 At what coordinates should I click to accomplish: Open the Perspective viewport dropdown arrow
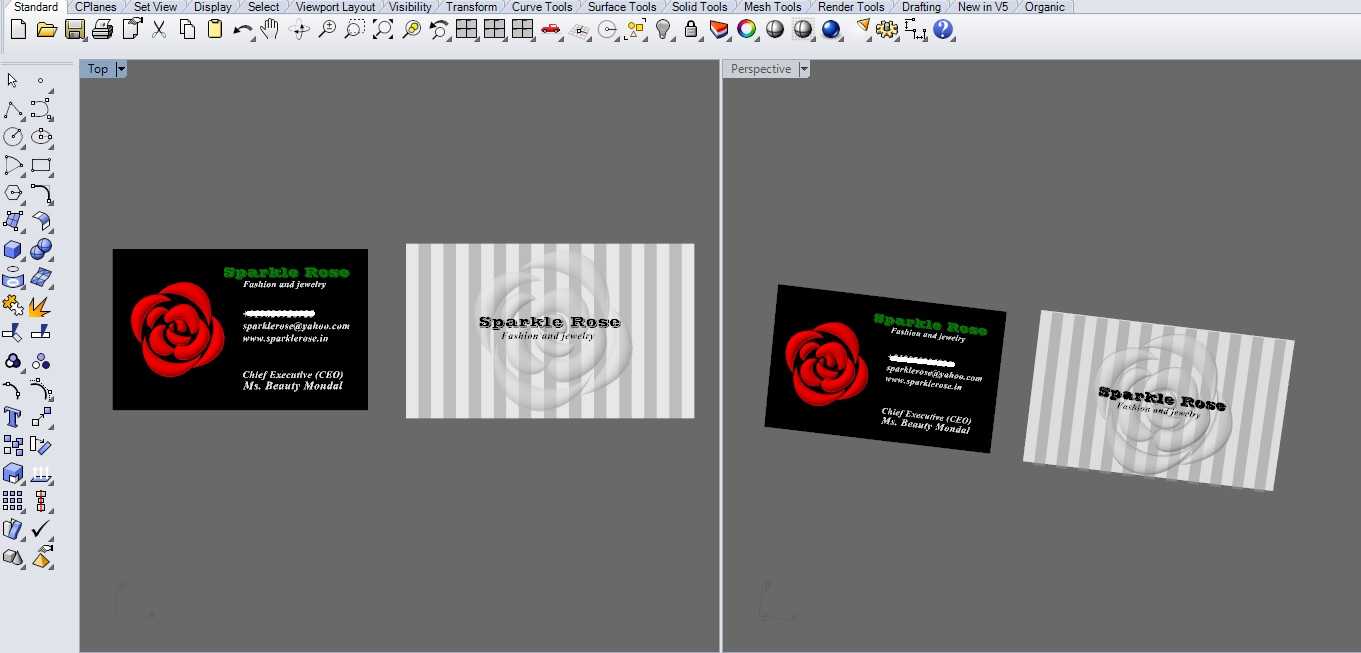pyautogui.click(x=804, y=69)
